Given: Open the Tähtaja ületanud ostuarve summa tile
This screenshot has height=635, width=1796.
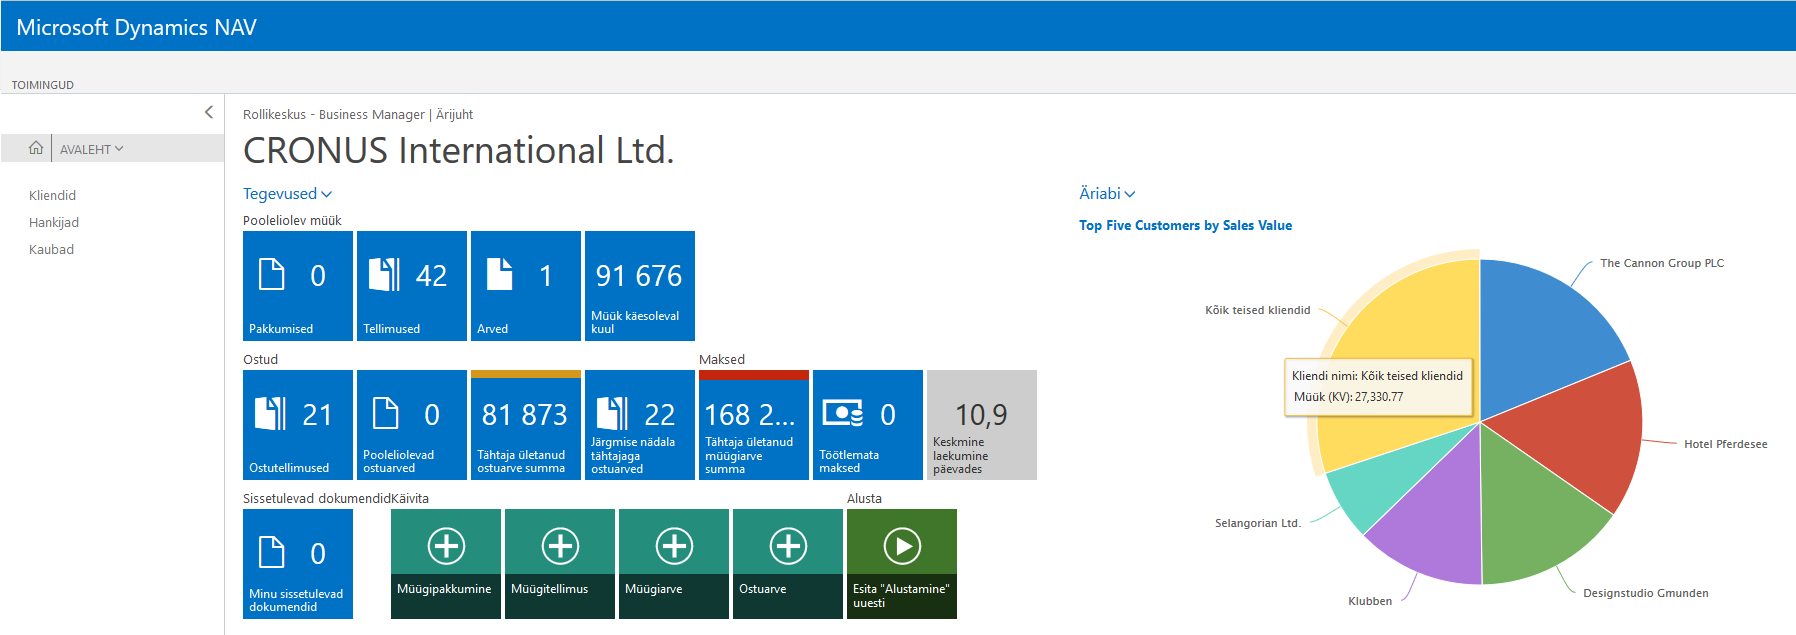Looking at the screenshot, I should (526, 425).
